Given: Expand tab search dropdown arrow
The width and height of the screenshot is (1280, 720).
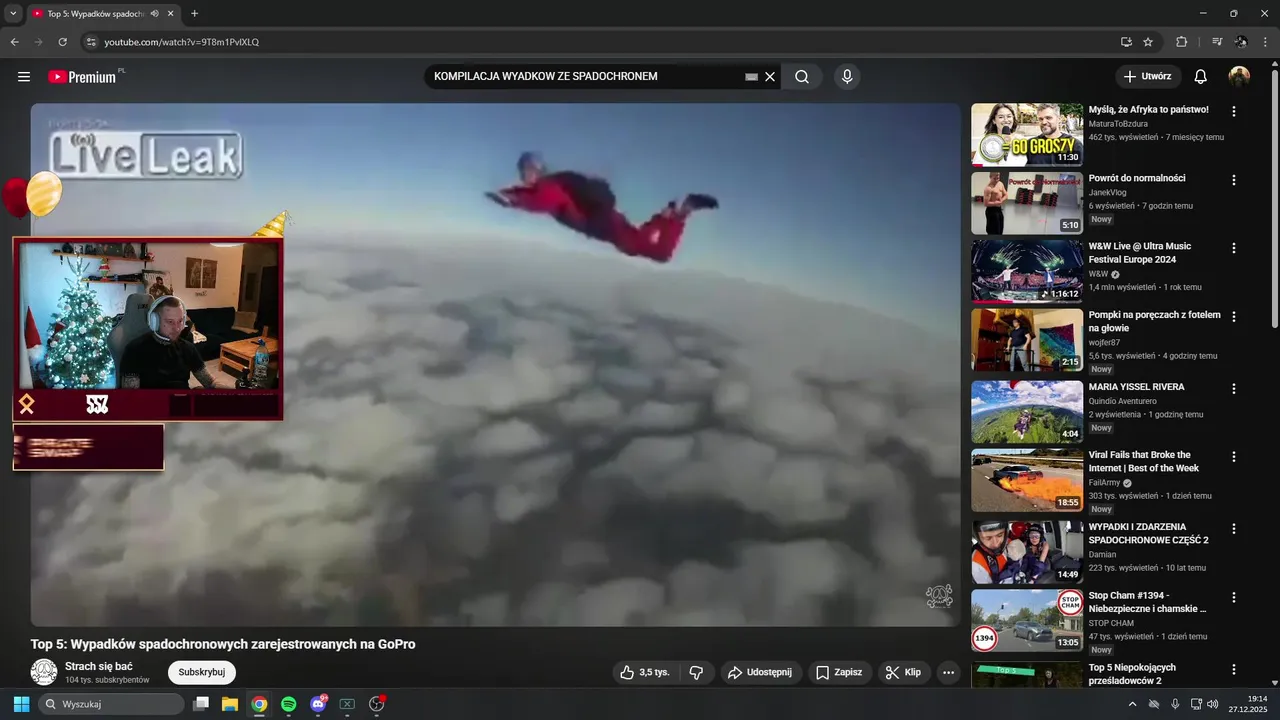Looking at the screenshot, I should point(13,13).
